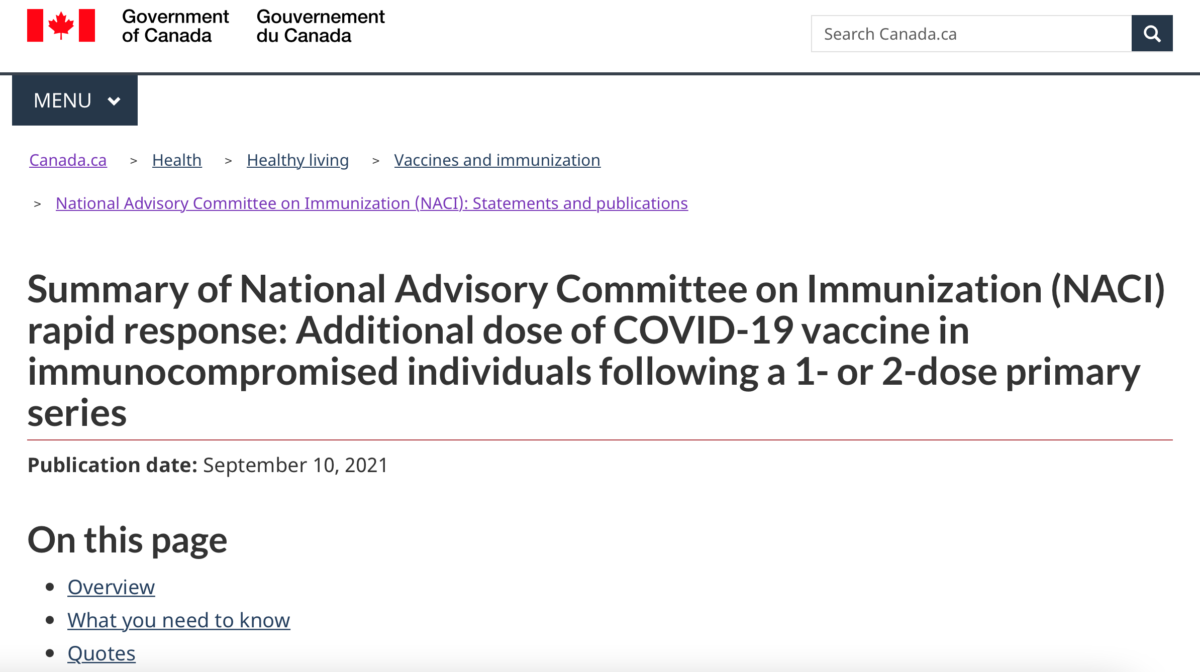Click the Gouvernement du Canada French text
1200x672 pixels.
(320, 26)
